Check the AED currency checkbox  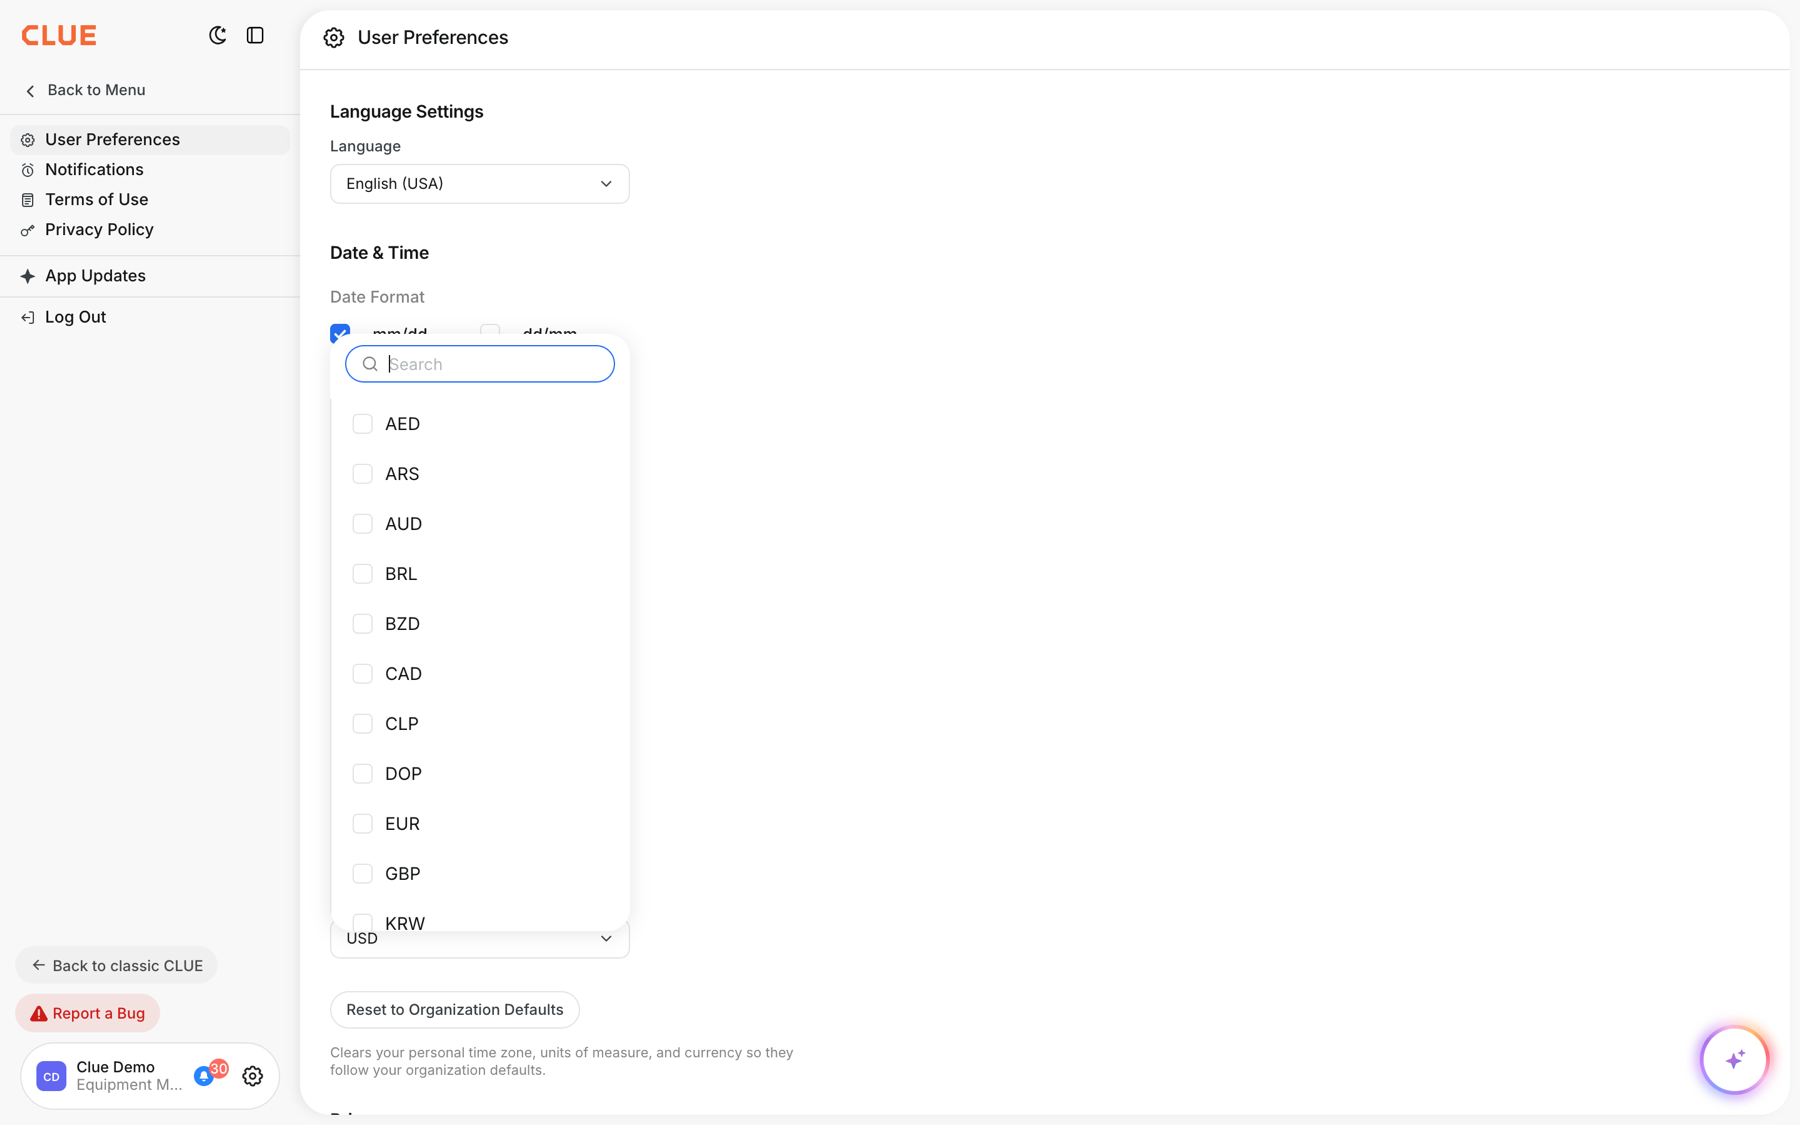363,424
